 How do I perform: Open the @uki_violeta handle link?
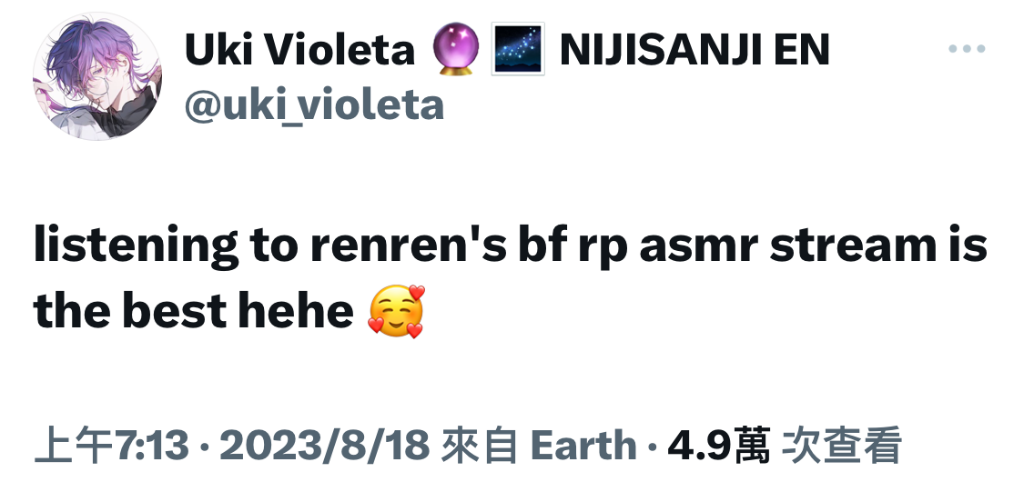(314, 105)
